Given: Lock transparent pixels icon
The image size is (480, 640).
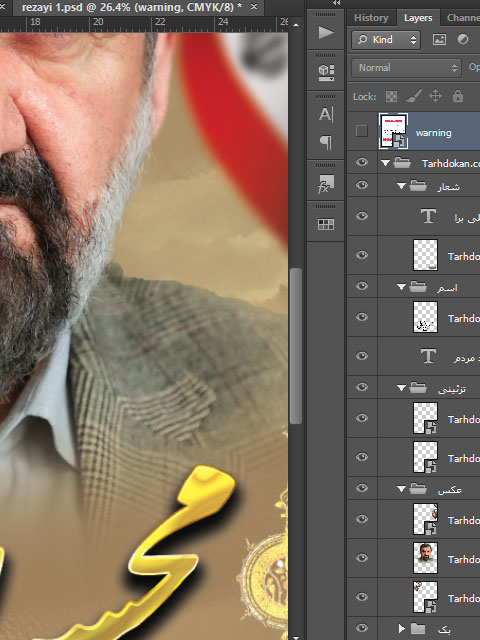Looking at the screenshot, I should (391, 97).
